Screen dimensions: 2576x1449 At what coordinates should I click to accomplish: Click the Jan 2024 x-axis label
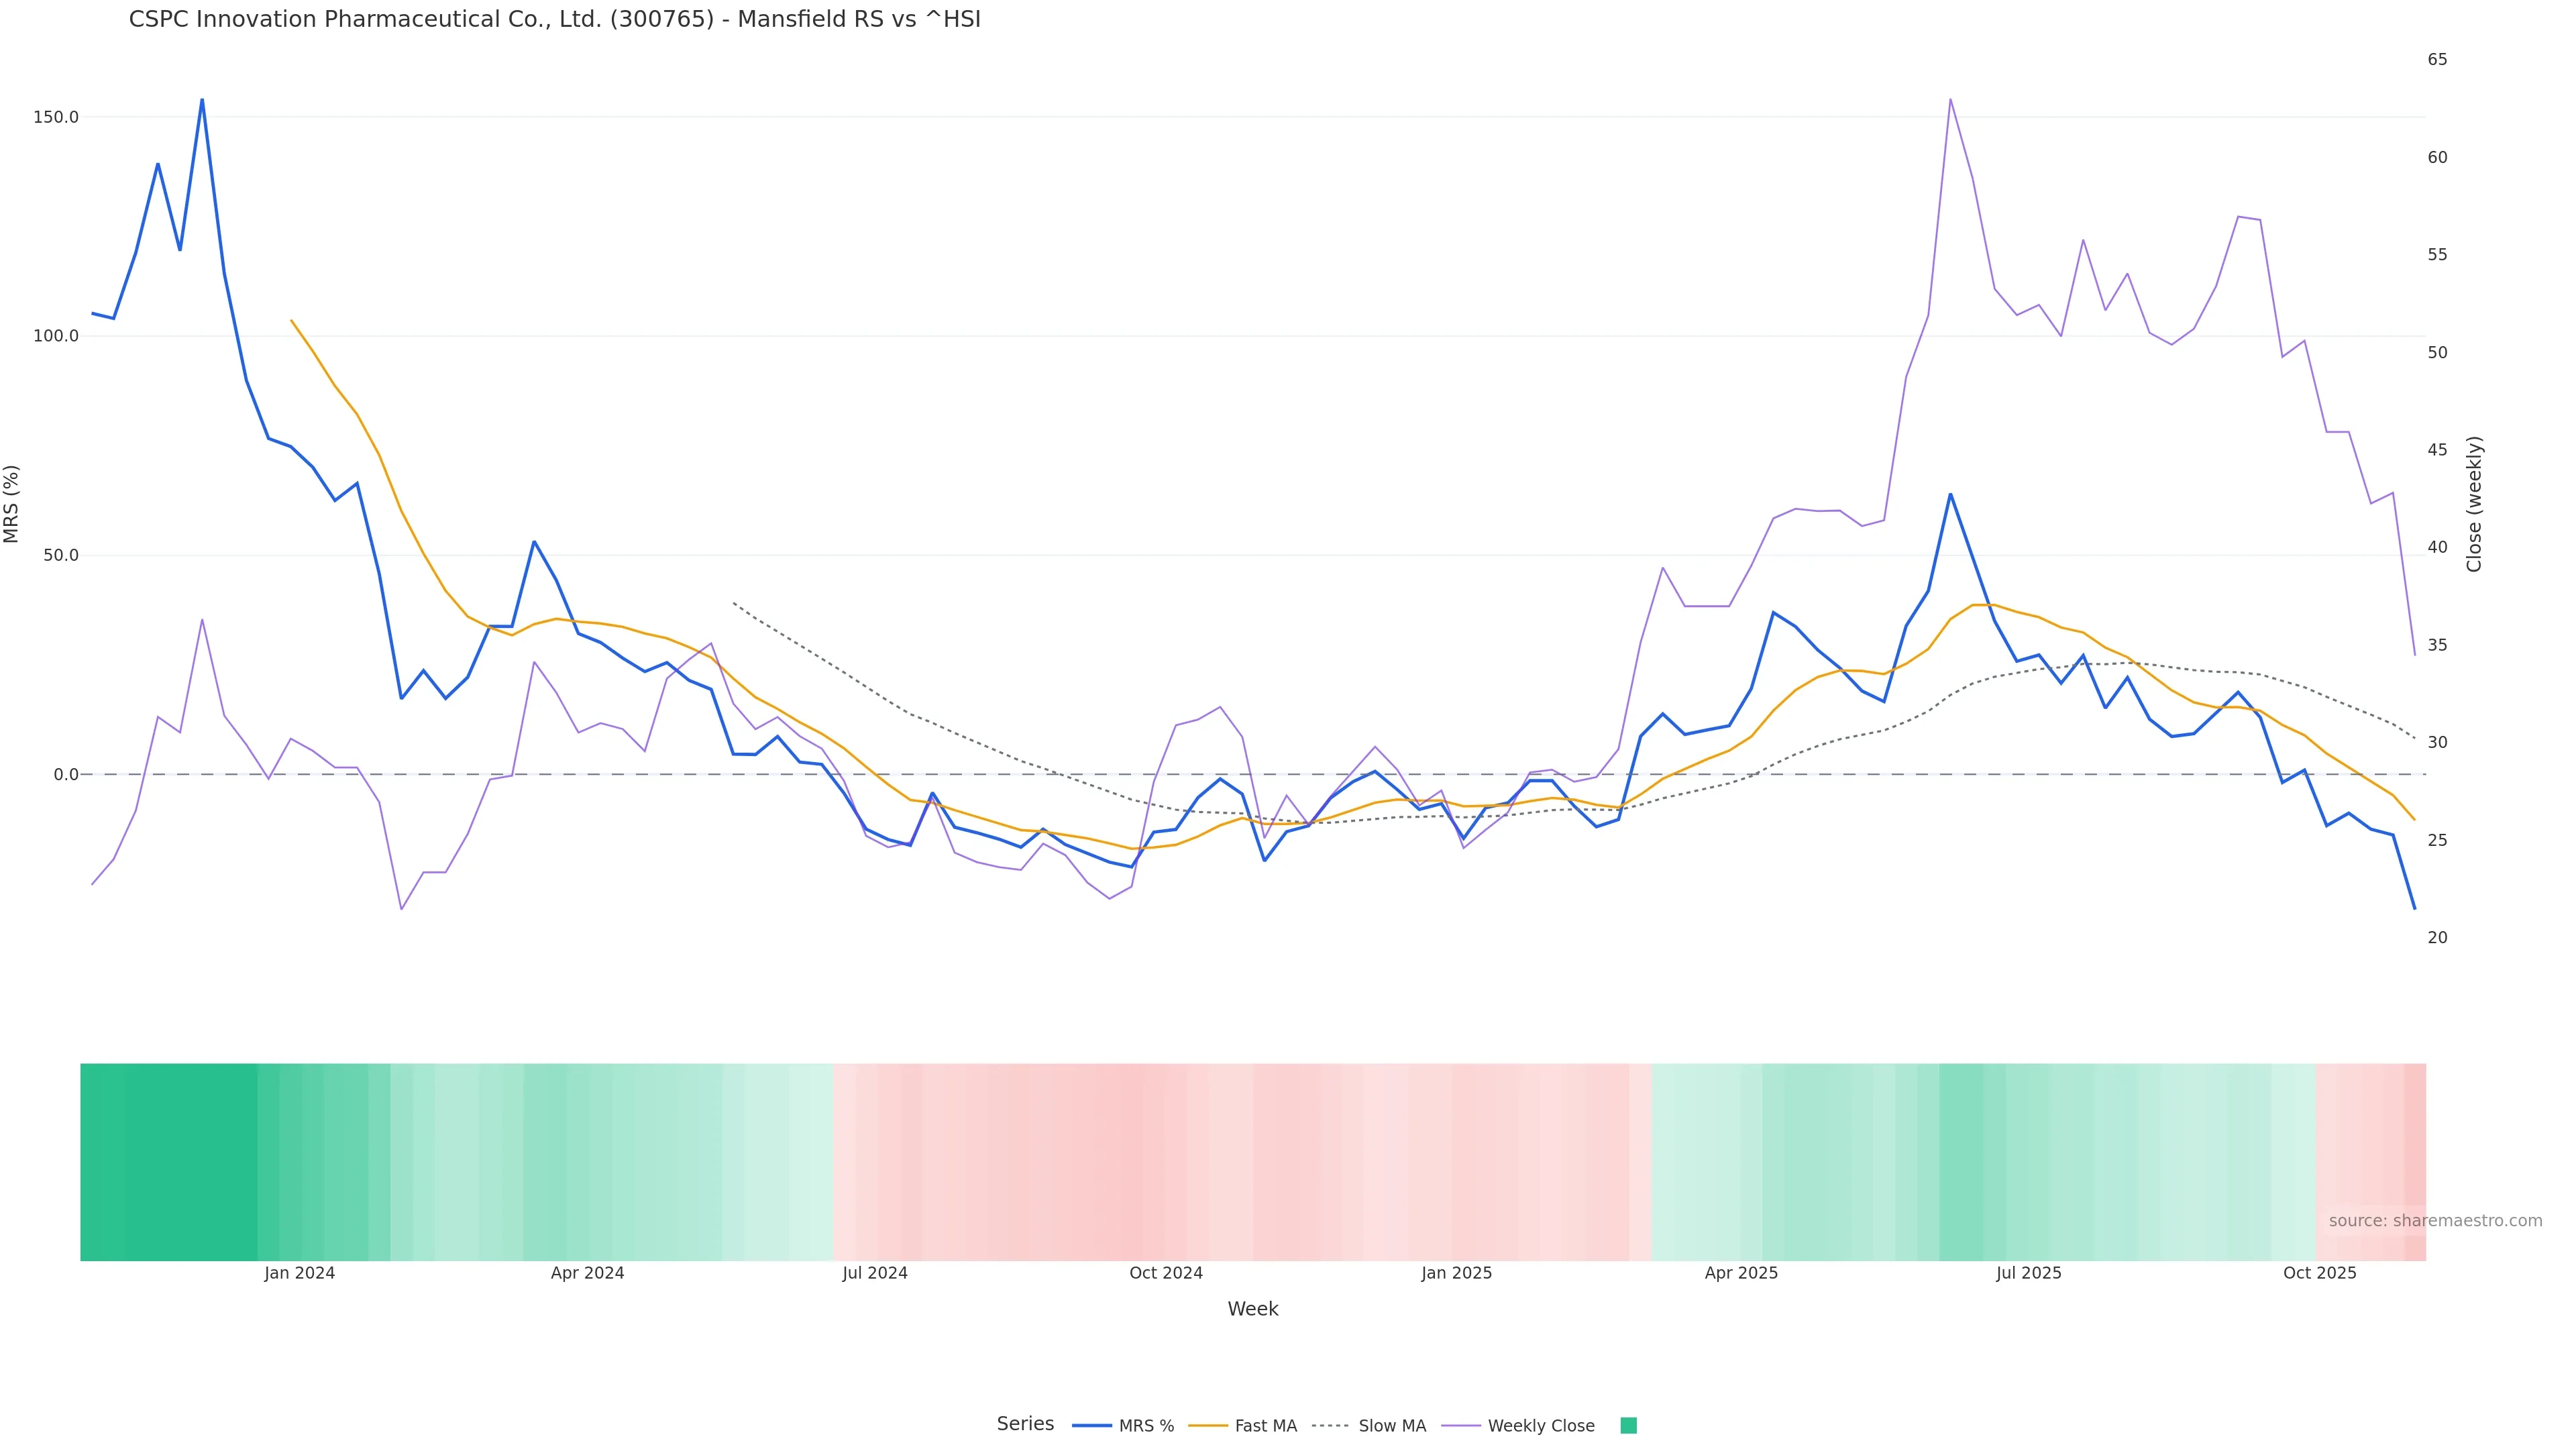click(299, 1273)
